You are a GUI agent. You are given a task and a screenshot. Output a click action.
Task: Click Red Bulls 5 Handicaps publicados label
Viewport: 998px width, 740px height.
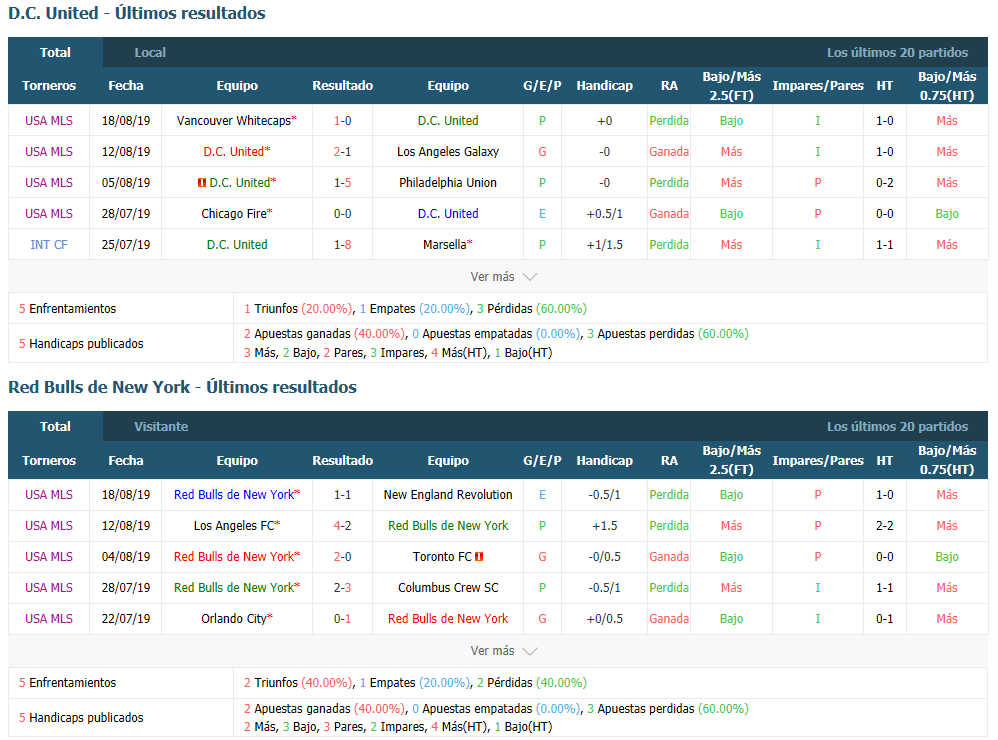81,718
